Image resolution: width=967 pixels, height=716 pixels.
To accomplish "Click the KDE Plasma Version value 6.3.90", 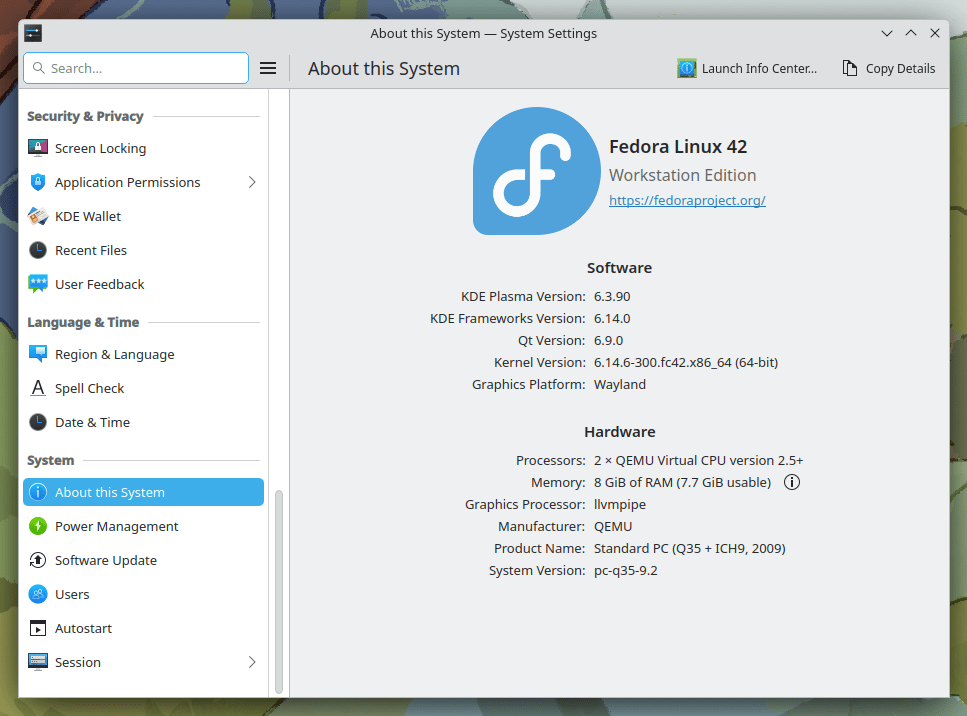I will click(612, 297).
